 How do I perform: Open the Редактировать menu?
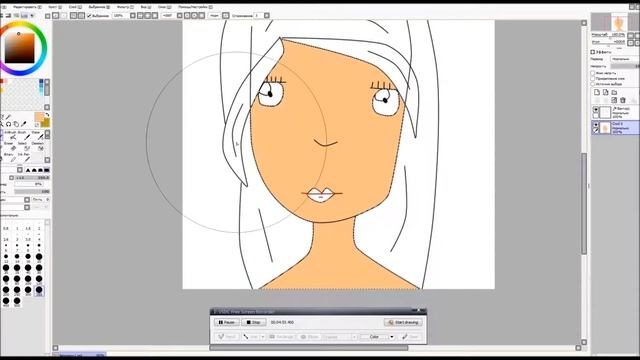point(27,7)
